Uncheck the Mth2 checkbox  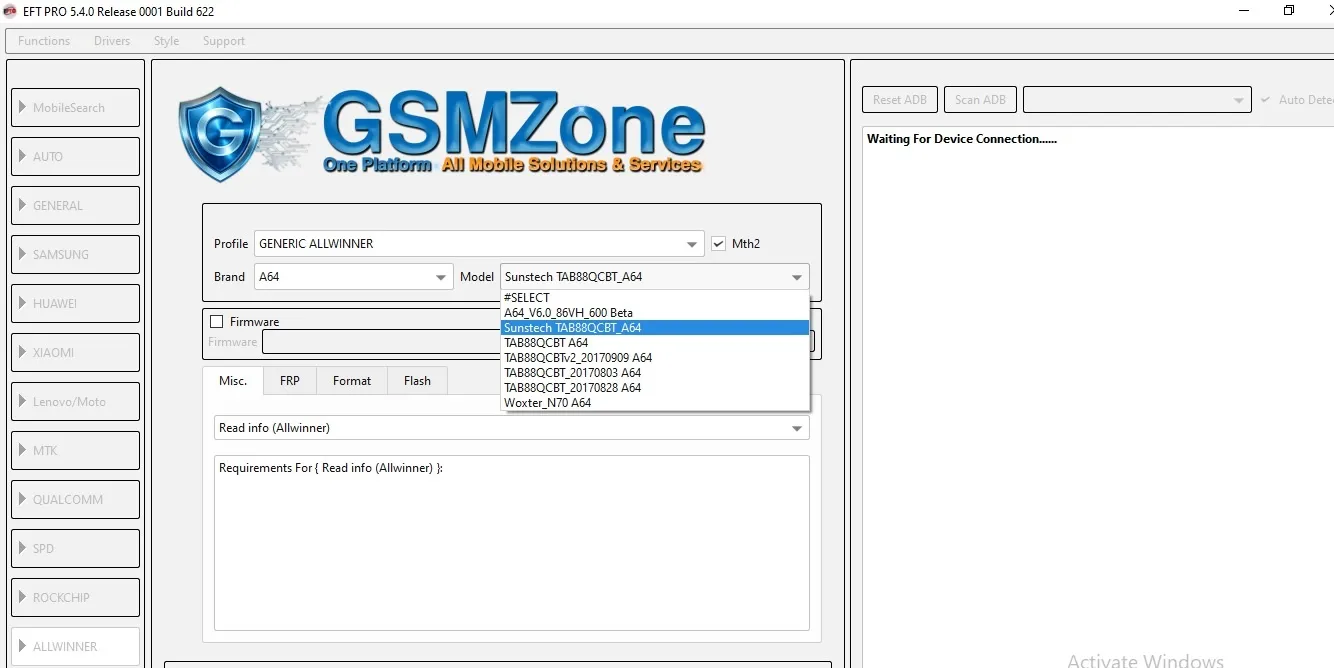coord(718,244)
